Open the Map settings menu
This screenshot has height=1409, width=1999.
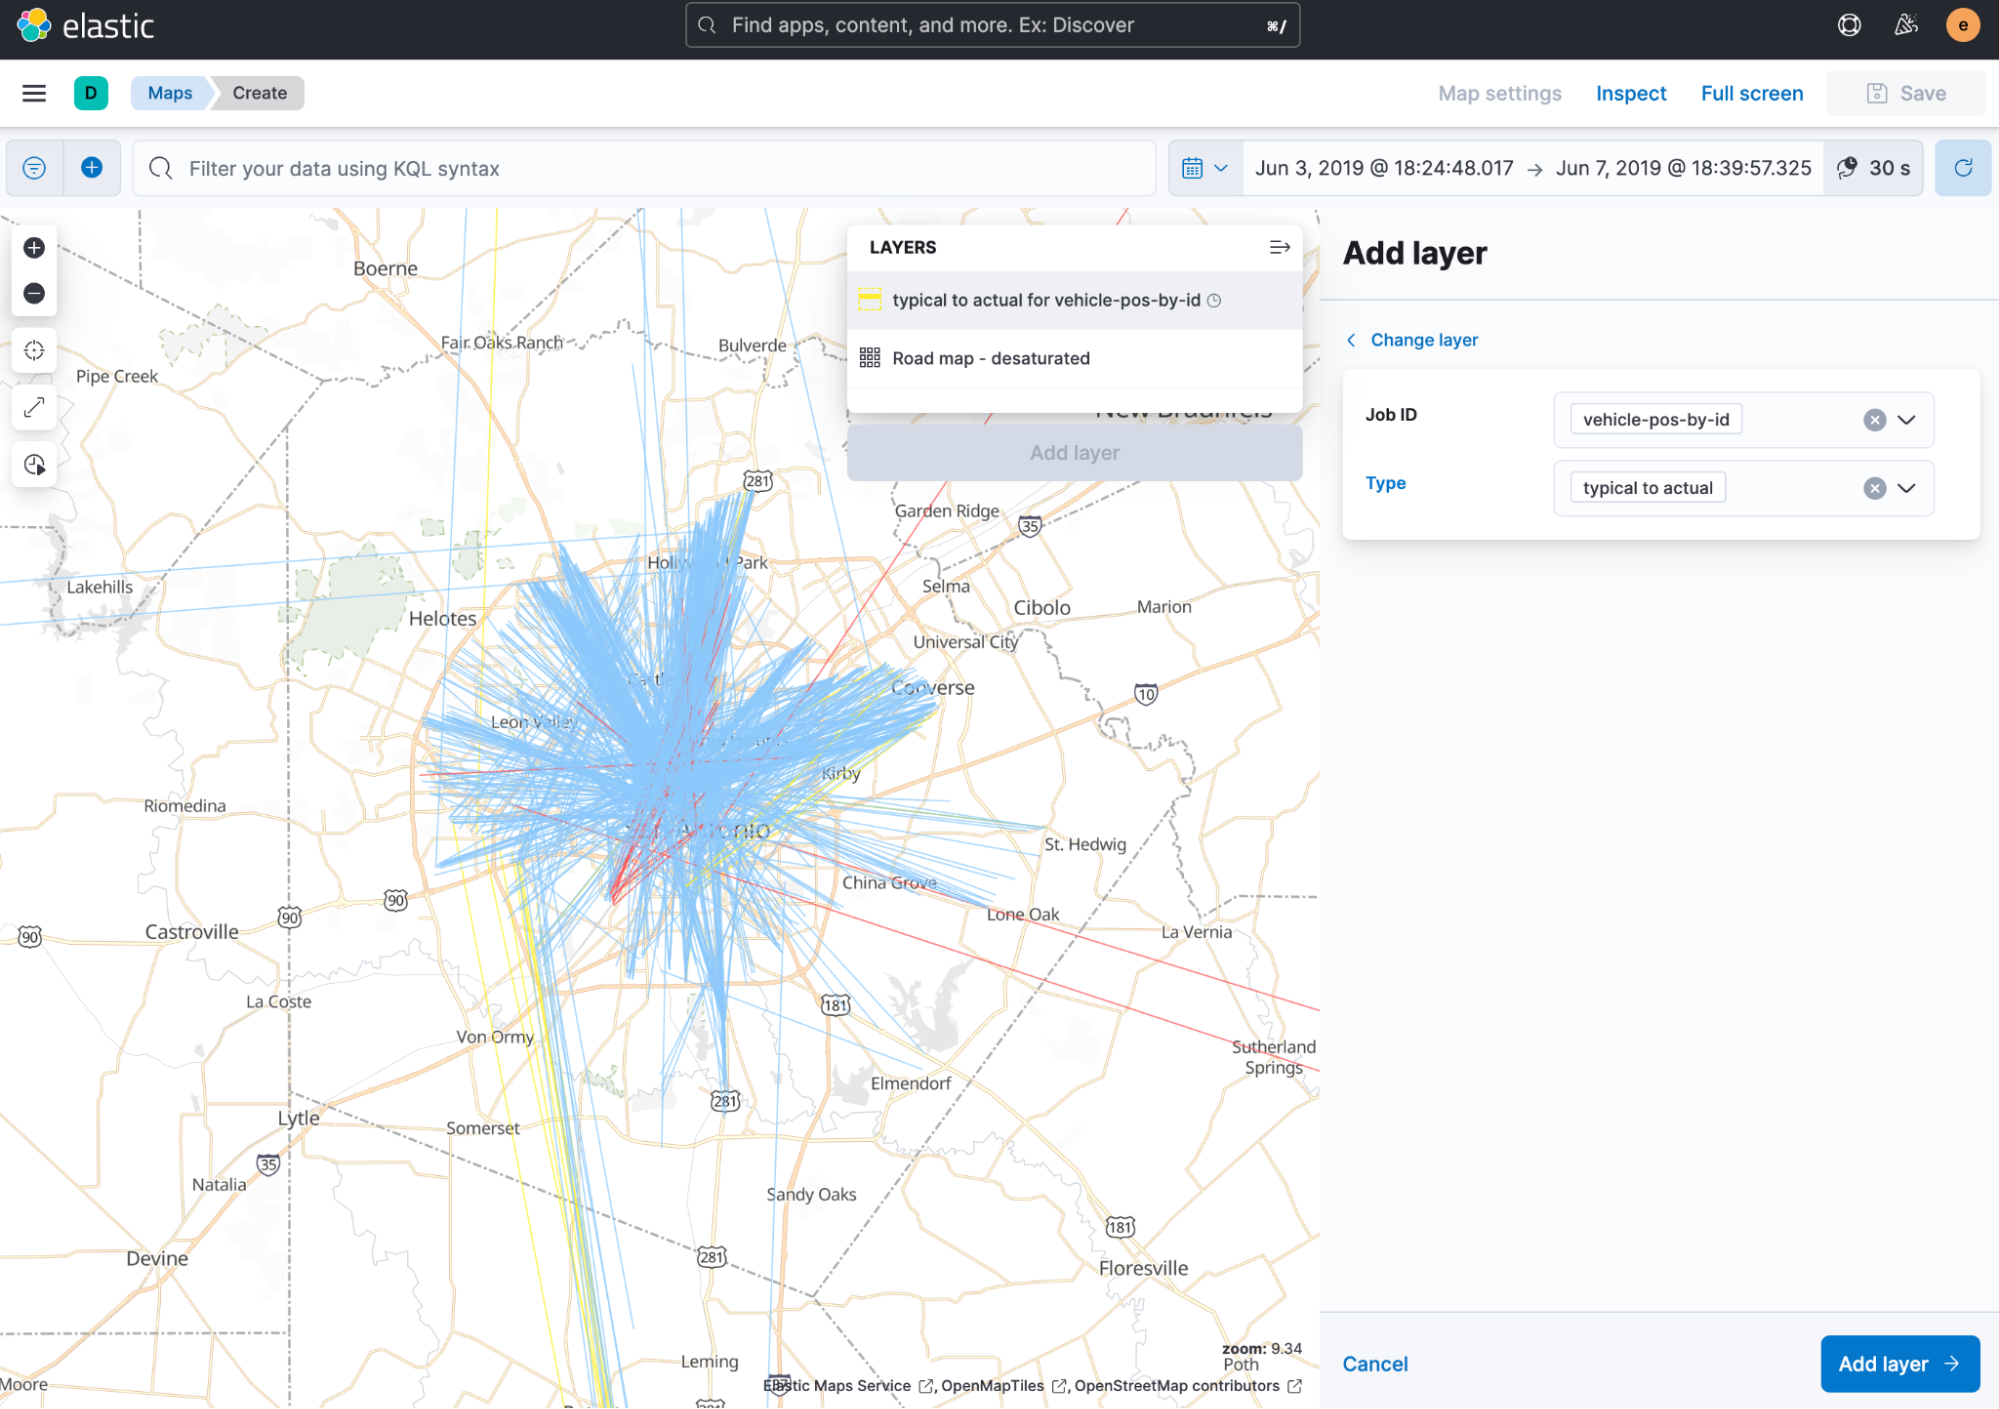point(1500,93)
